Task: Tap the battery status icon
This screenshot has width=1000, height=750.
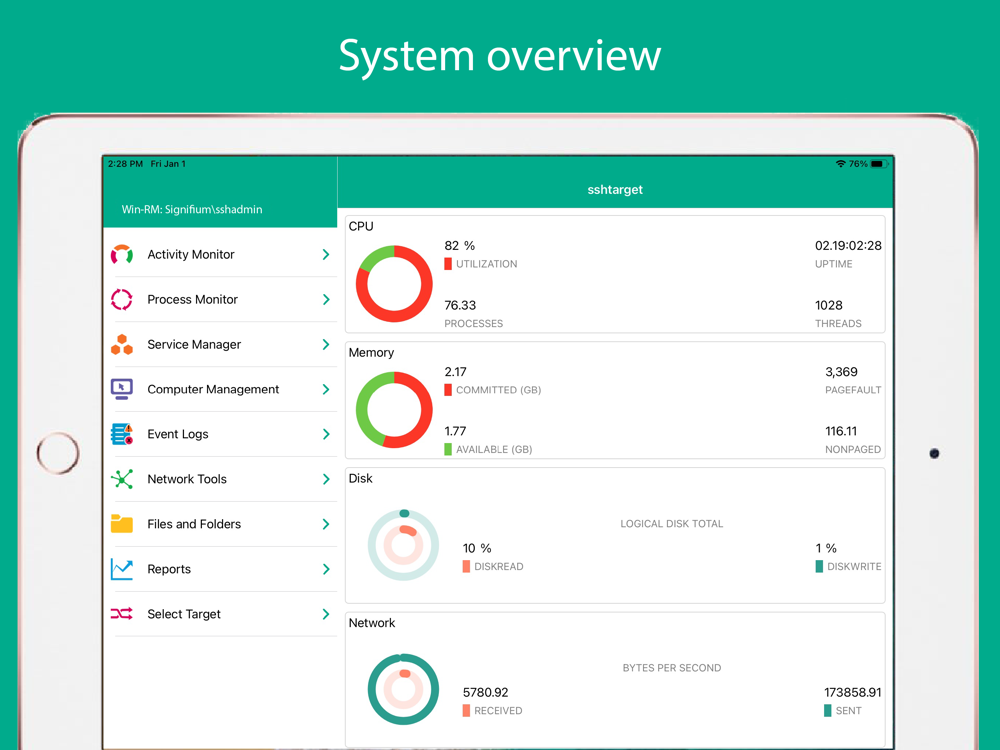Action: coord(879,164)
